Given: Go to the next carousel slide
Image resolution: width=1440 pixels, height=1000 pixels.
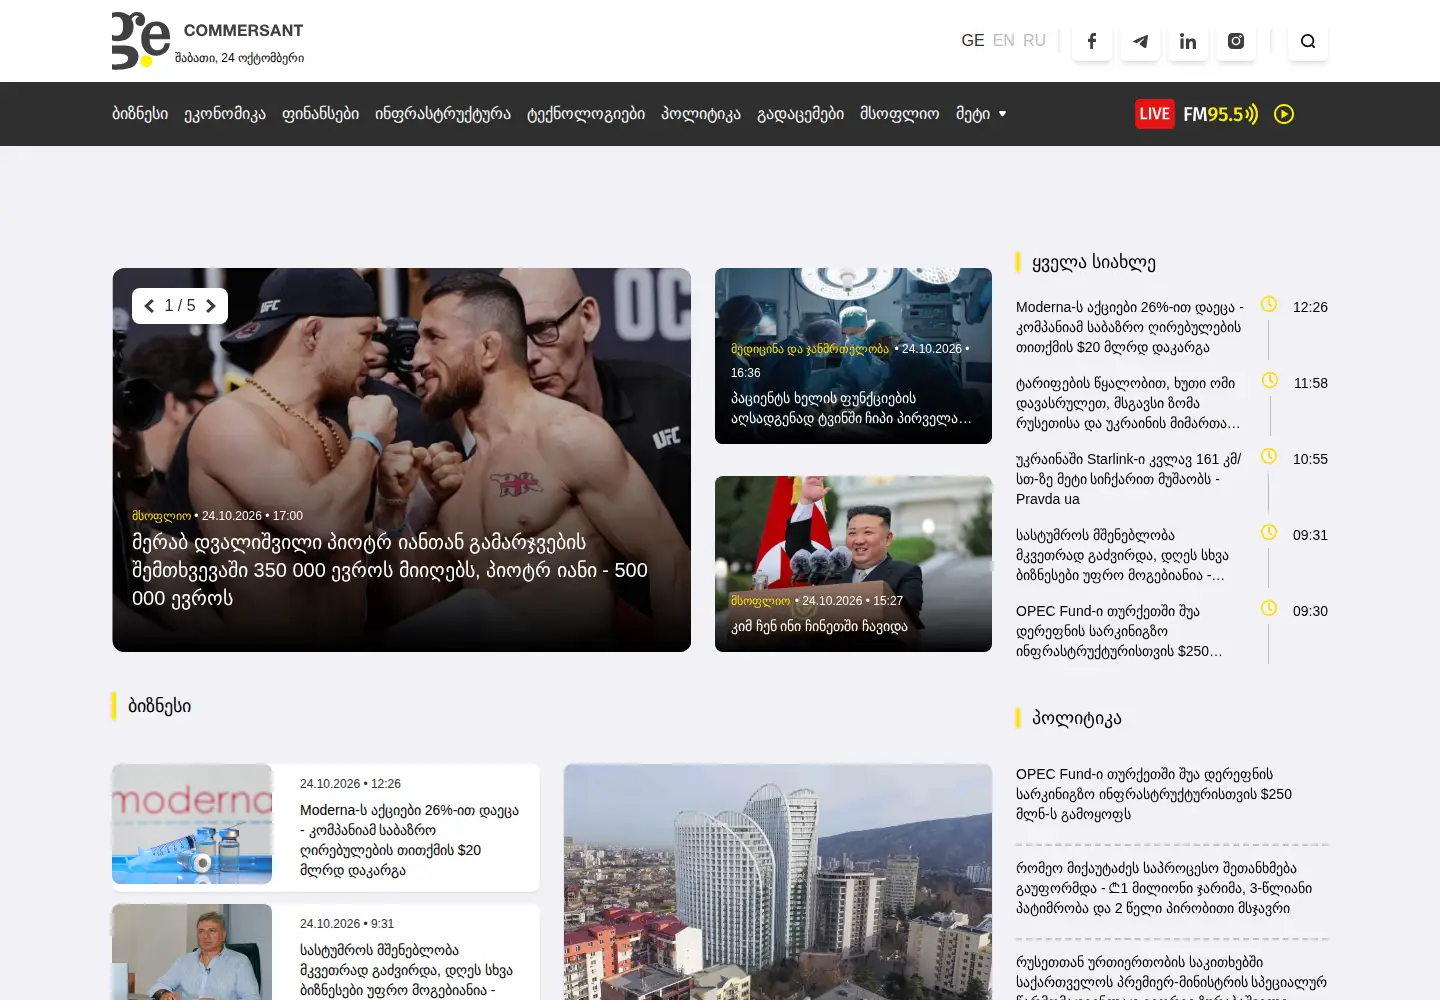Looking at the screenshot, I should click(211, 306).
